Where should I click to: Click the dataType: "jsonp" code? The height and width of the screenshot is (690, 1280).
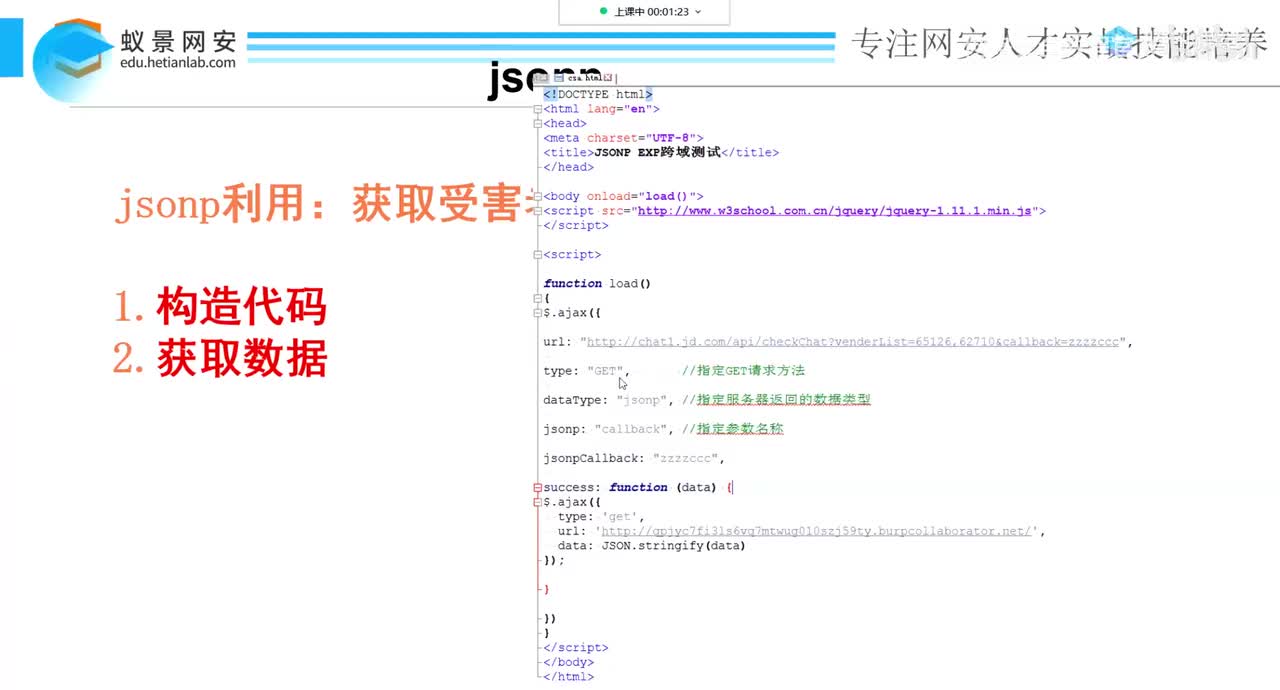tap(608, 400)
